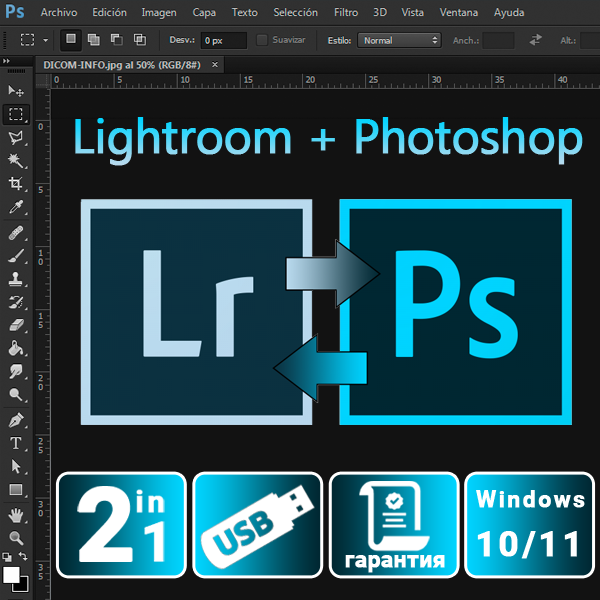The height and width of the screenshot is (600, 600).
Task: Open the Selección menu
Action: pos(295,13)
